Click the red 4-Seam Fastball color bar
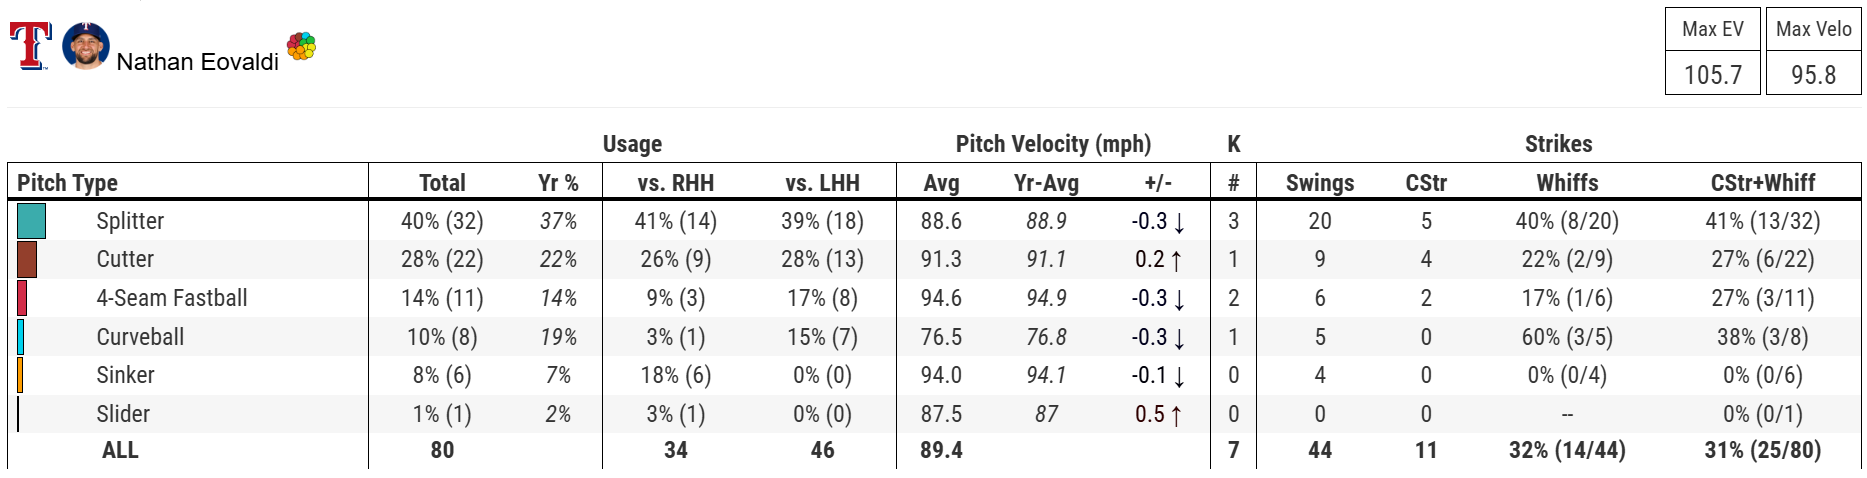The image size is (1867, 478). pos(22,298)
